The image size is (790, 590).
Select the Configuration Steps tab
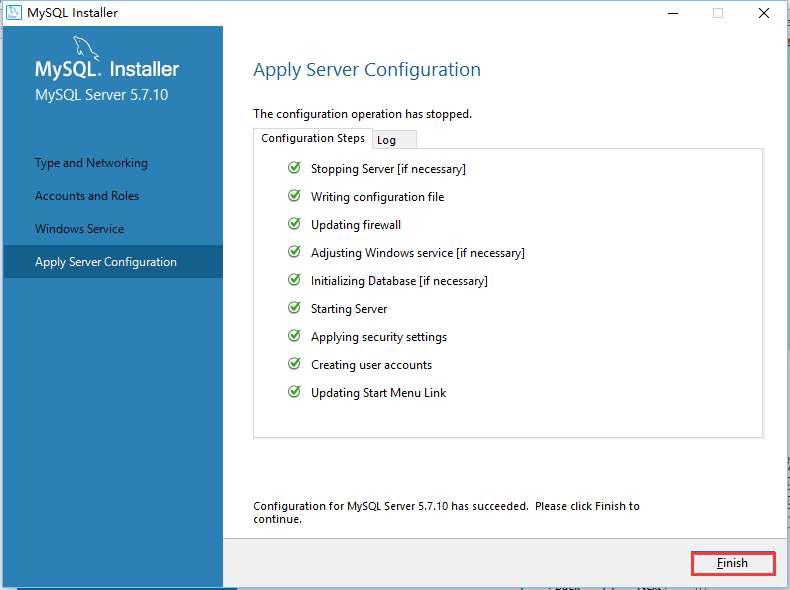pyautogui.click(x=313, y=139)
